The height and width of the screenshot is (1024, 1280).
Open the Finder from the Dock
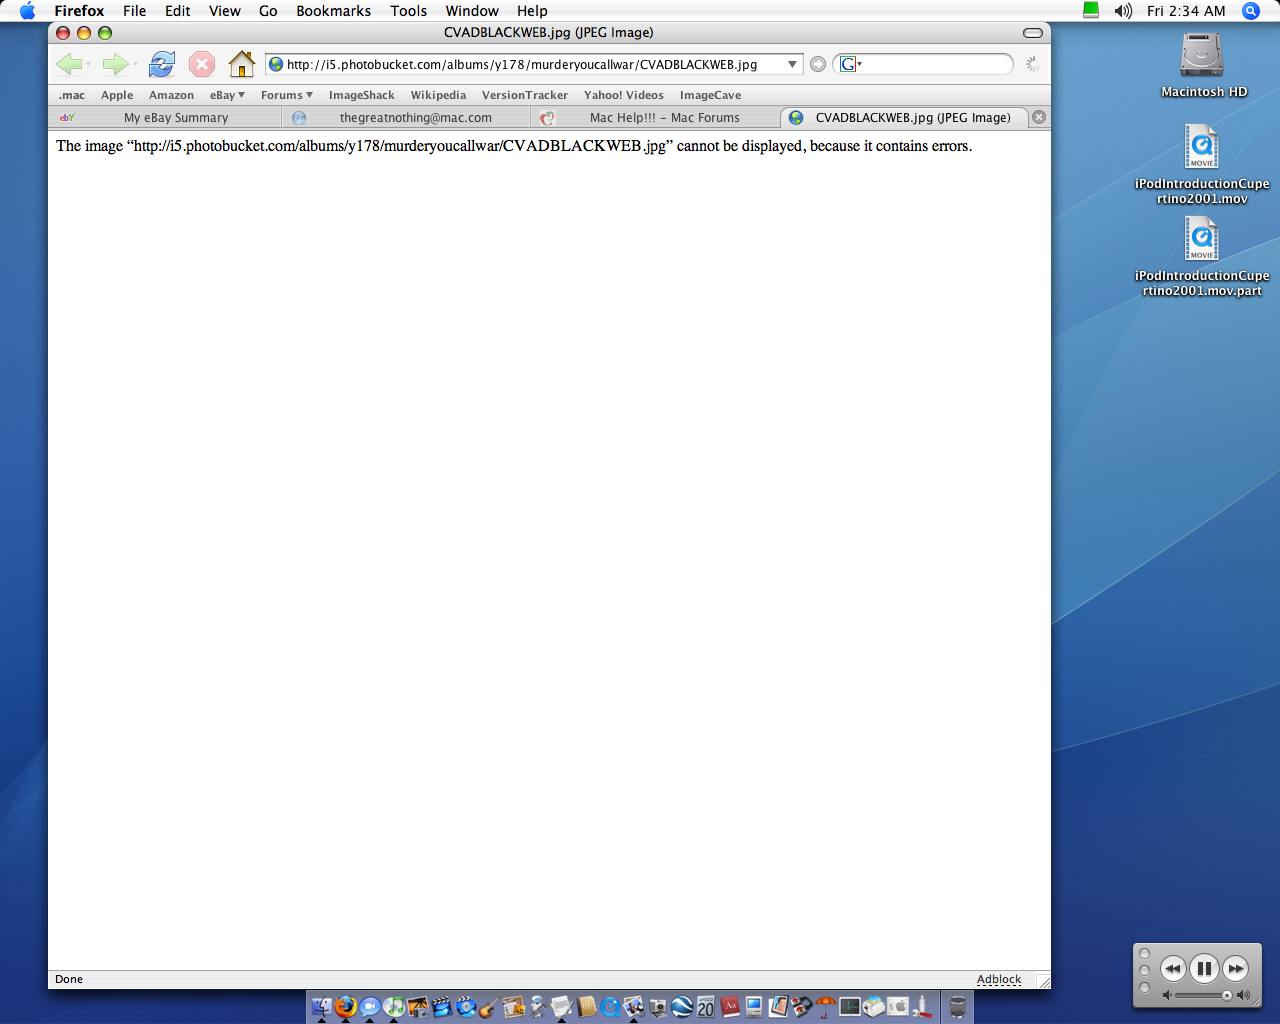pos(322,1007)
